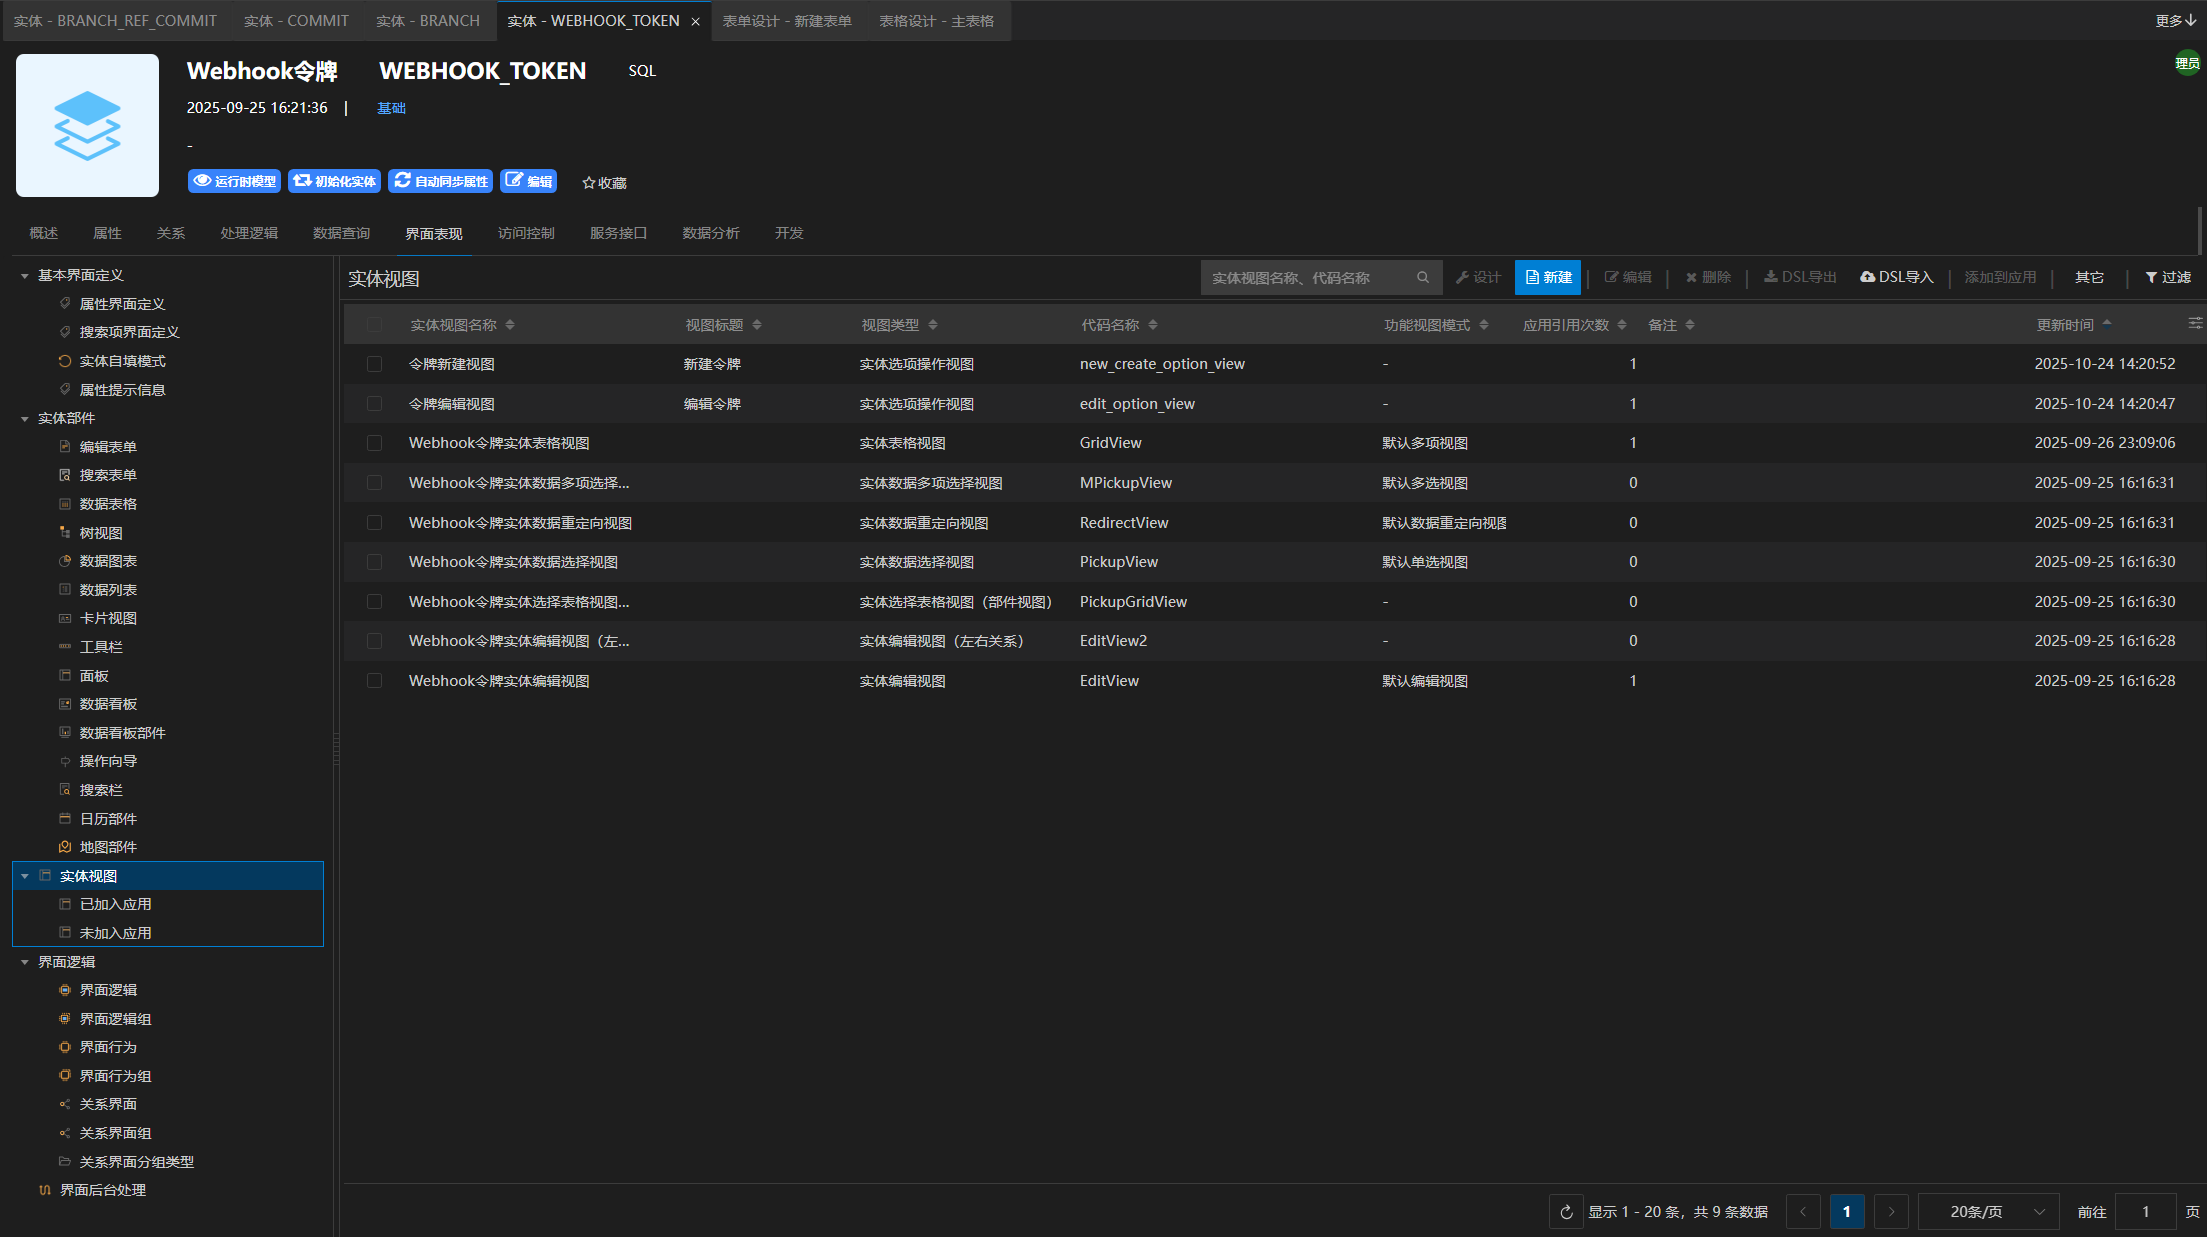Collapse the 实体部件 tree group
The height and width of the screenshot is (1237, 2207).
[x=25, y=419]
